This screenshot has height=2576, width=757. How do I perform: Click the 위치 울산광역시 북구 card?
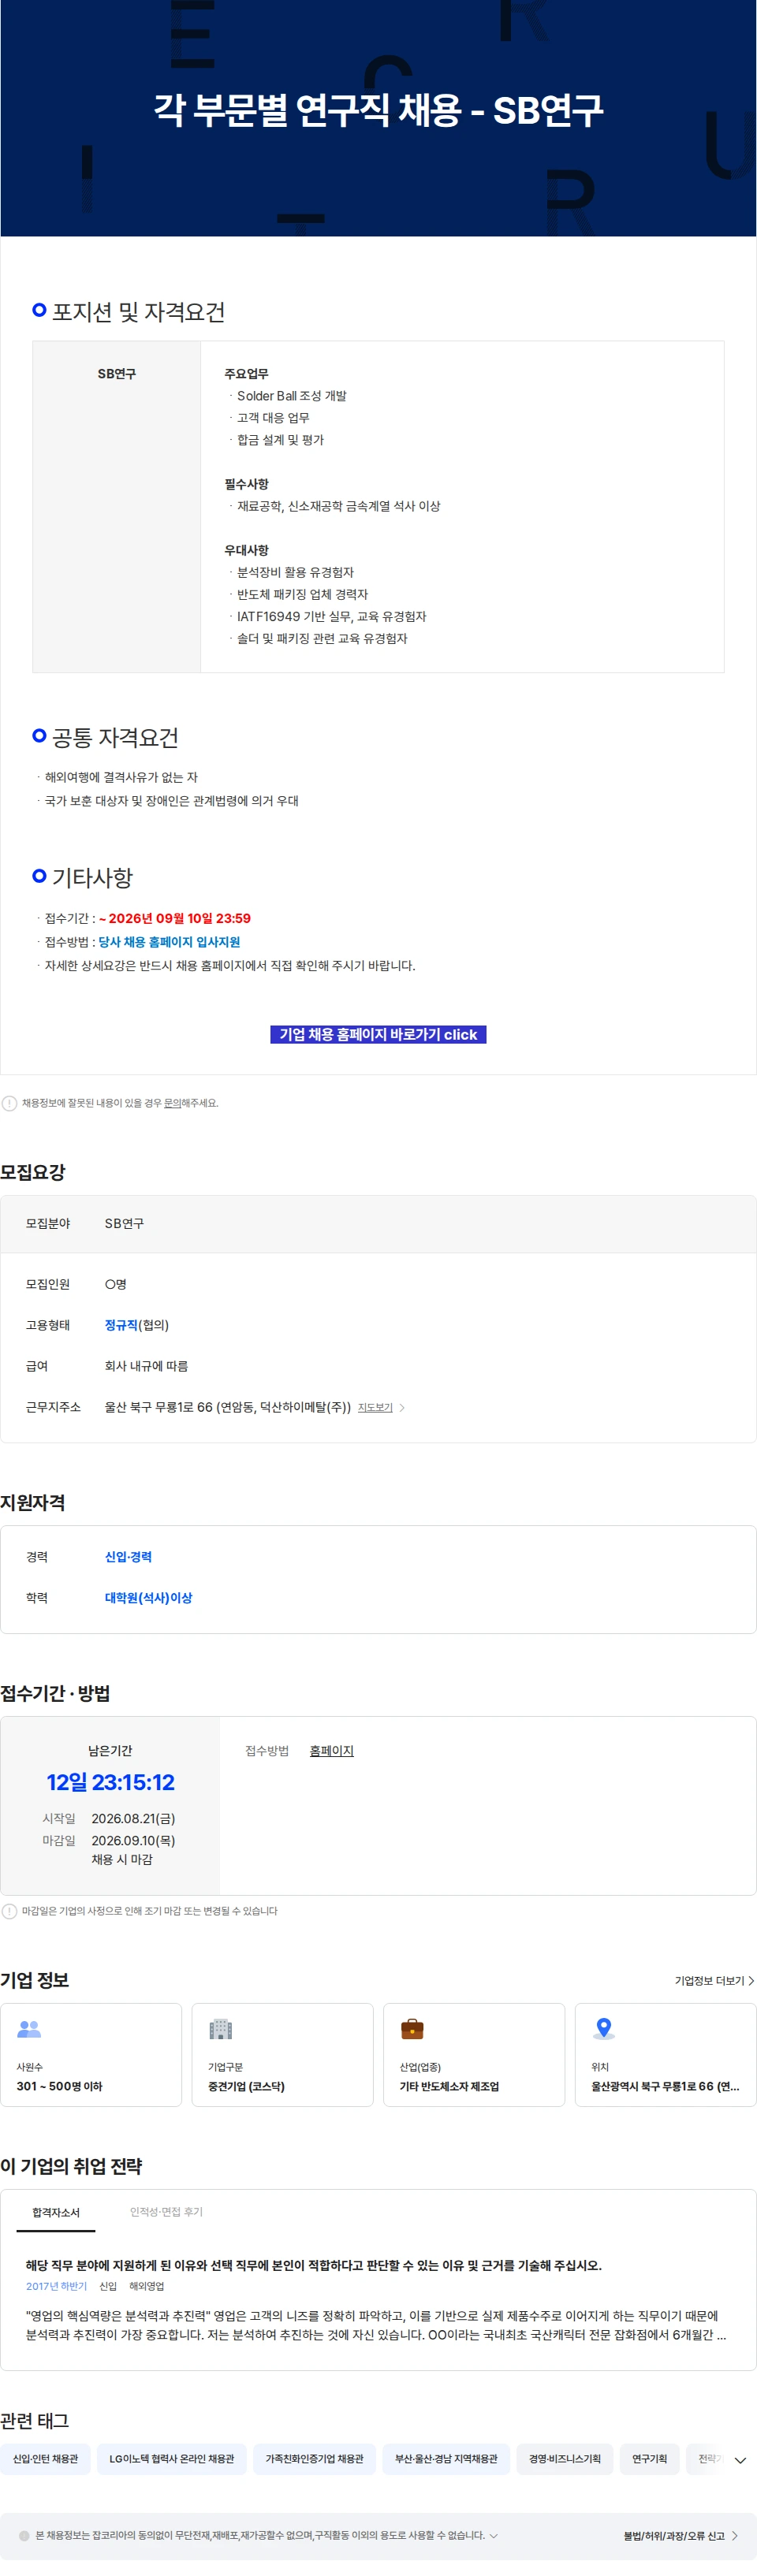(665, 2055)
